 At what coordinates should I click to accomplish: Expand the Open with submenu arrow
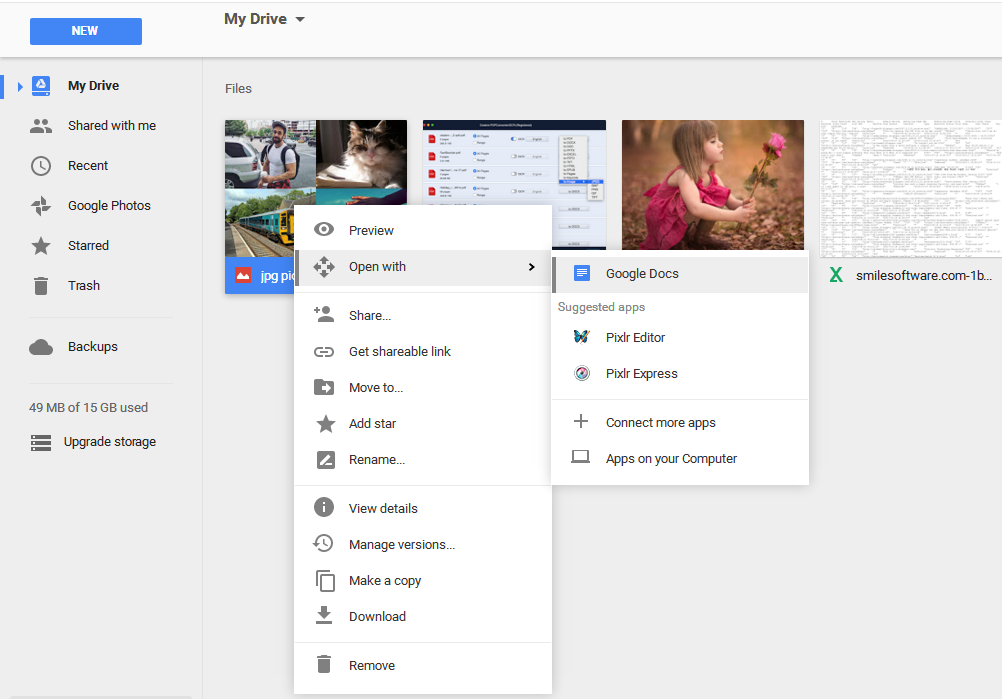tap(531, 267)
